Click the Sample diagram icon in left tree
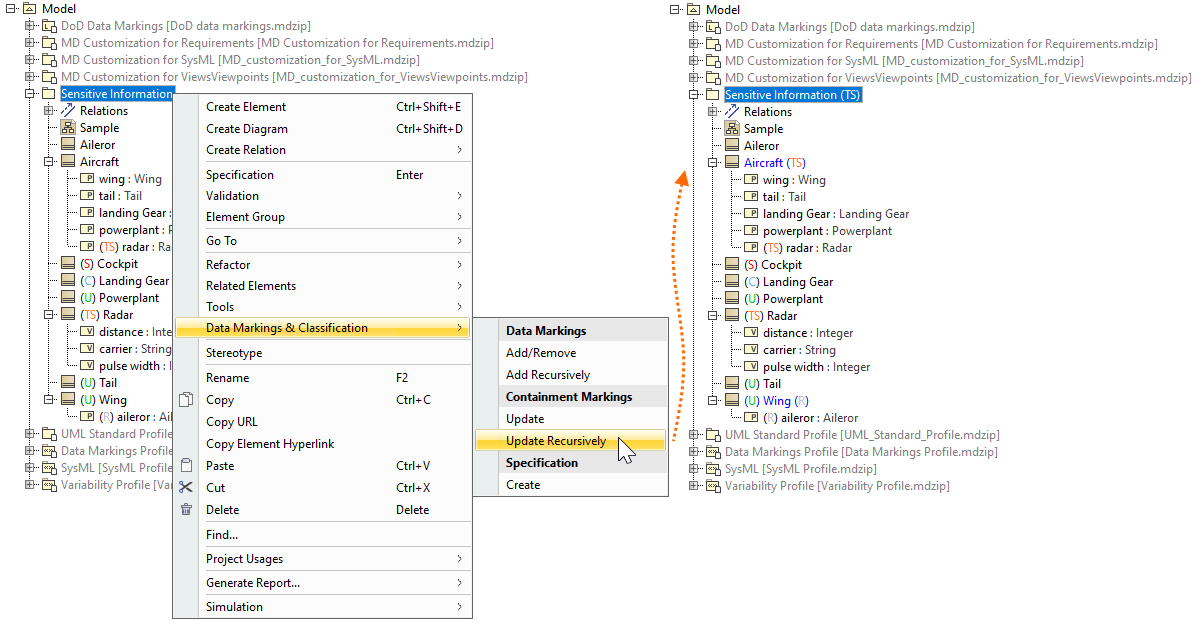The width and height of the screenshot is (1200, 624). pos(68,128)
